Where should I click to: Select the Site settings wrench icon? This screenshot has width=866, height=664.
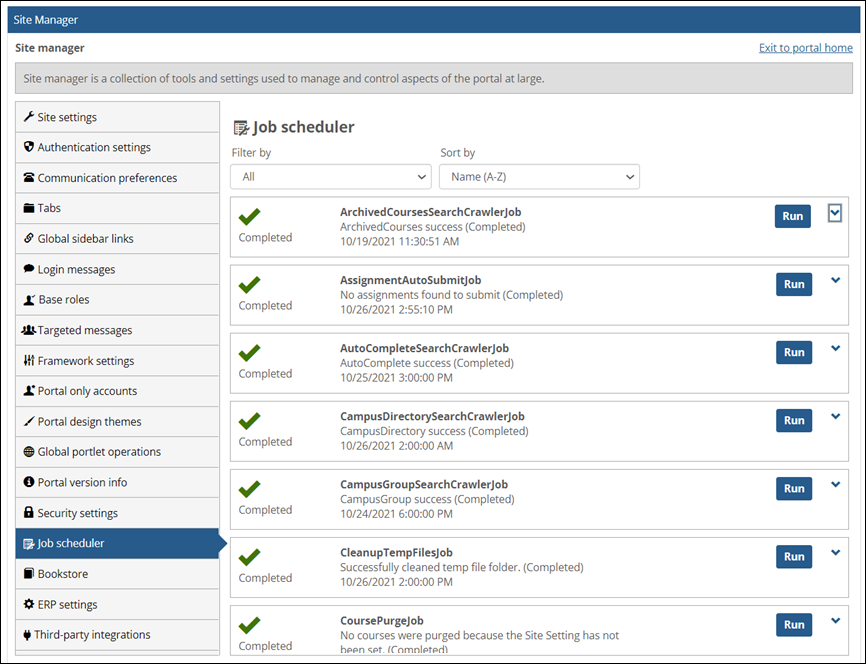point(31,116)
